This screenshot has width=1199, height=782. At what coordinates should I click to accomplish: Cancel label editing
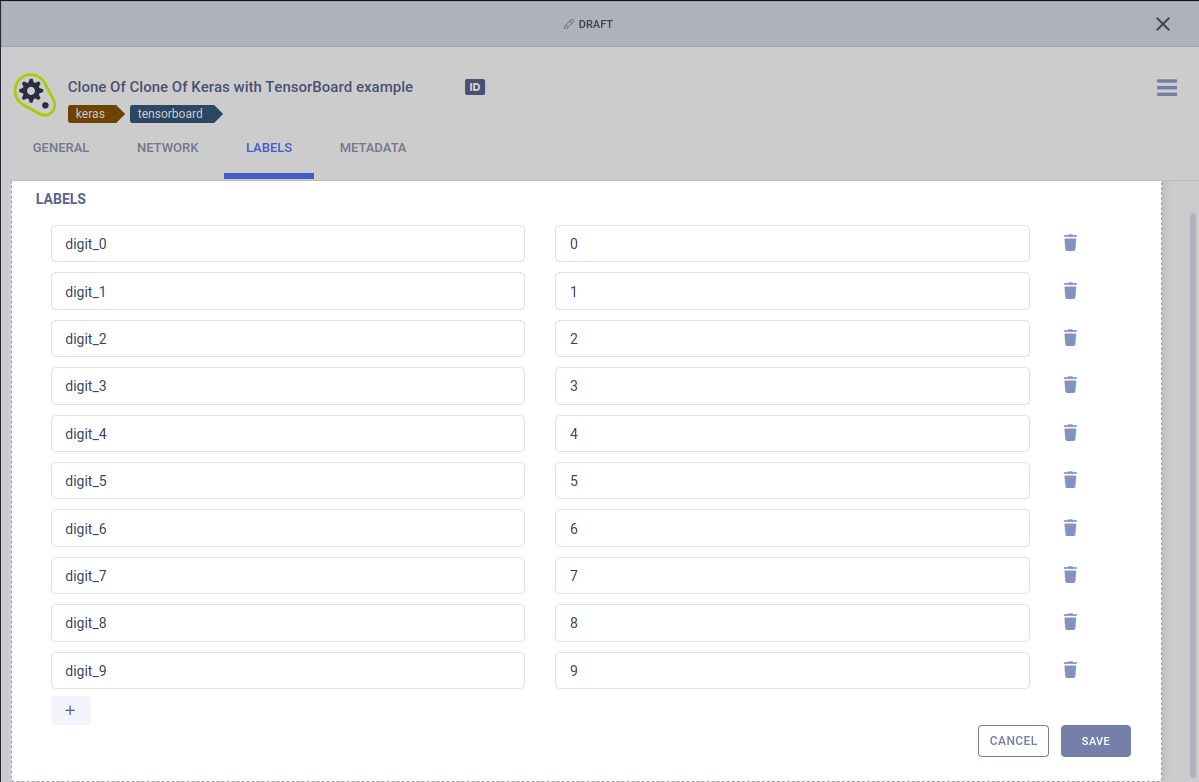point(1013,741)
